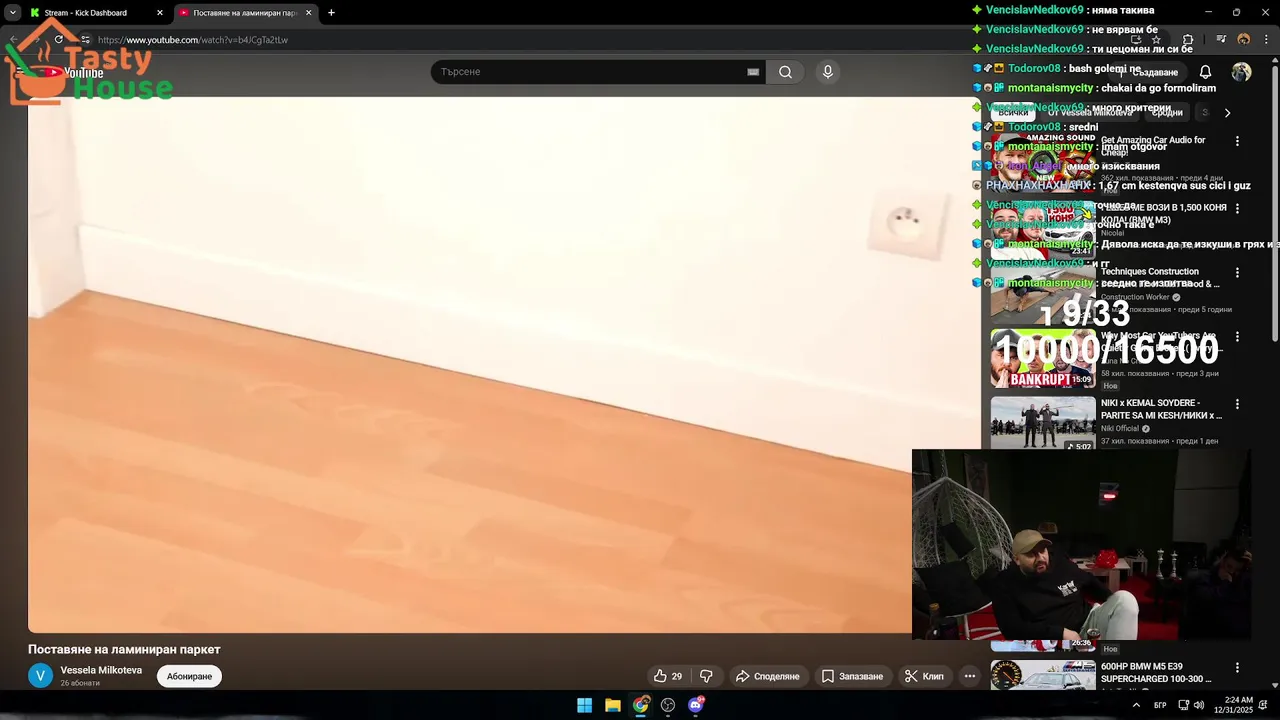Open the Techniques Construction thumbnail
Viewport: 1280px width, 720px height.
(x=1043, y=294)
